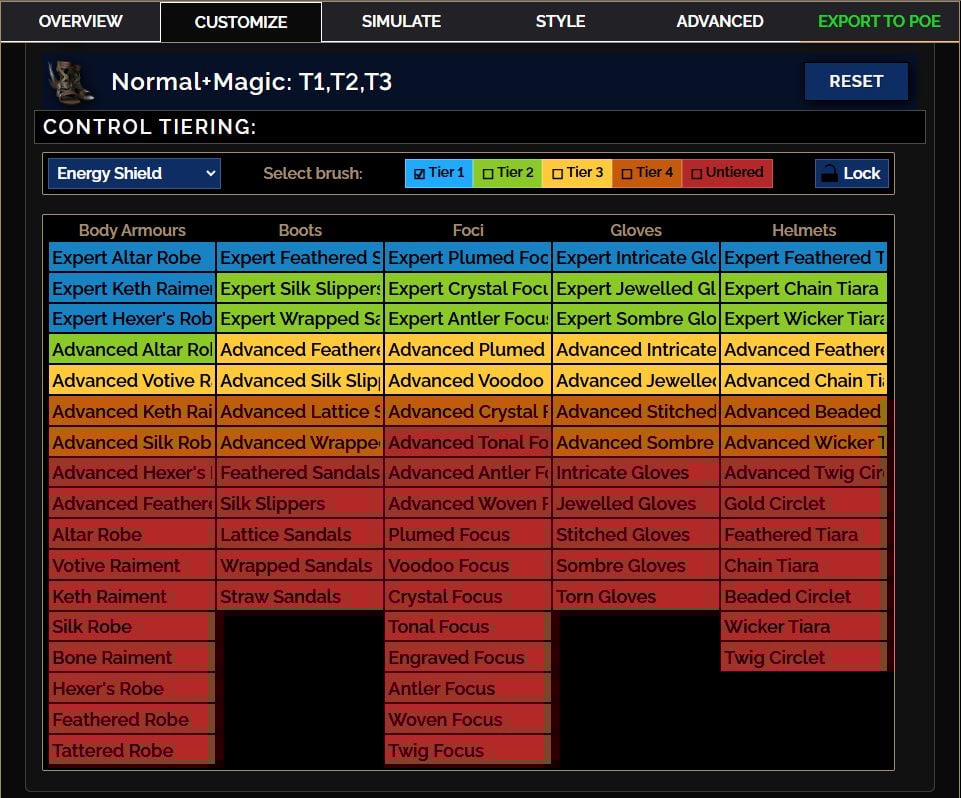
Task: Select the Tattered Robe entry
Action: point(130,750)
